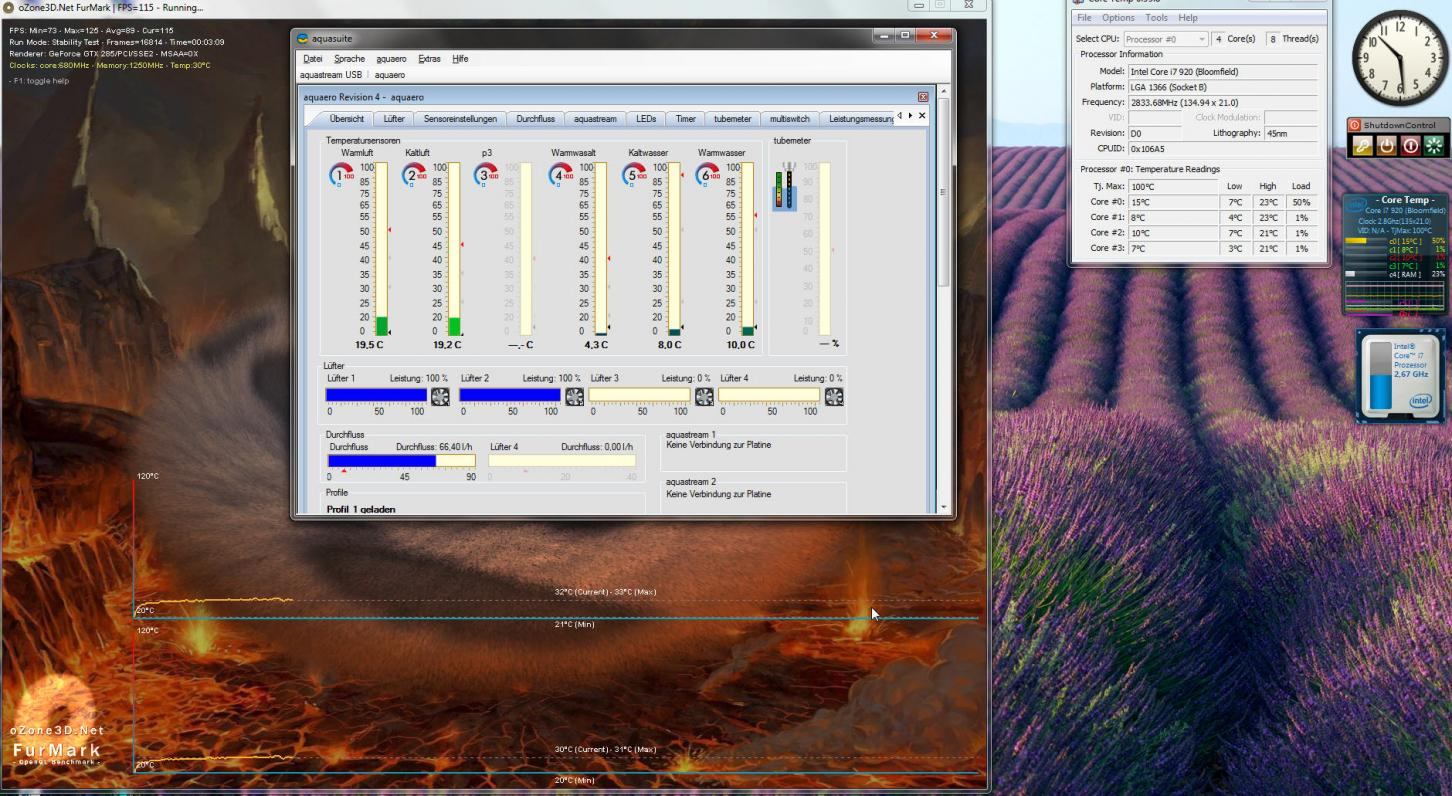
Task: Open the Hilfe menu in aquasuite
Action: click(x=460, y=59)
